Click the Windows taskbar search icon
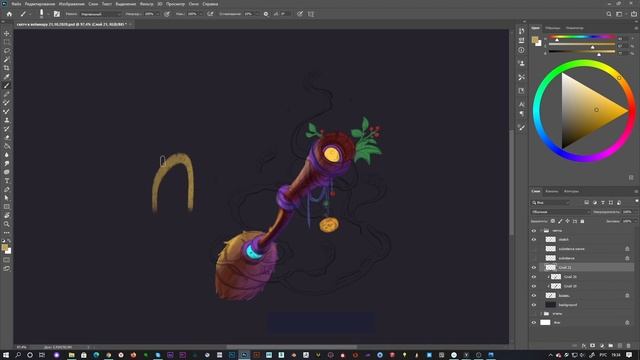The width and height of the screenshot is (640, 360). coord(18,355)
